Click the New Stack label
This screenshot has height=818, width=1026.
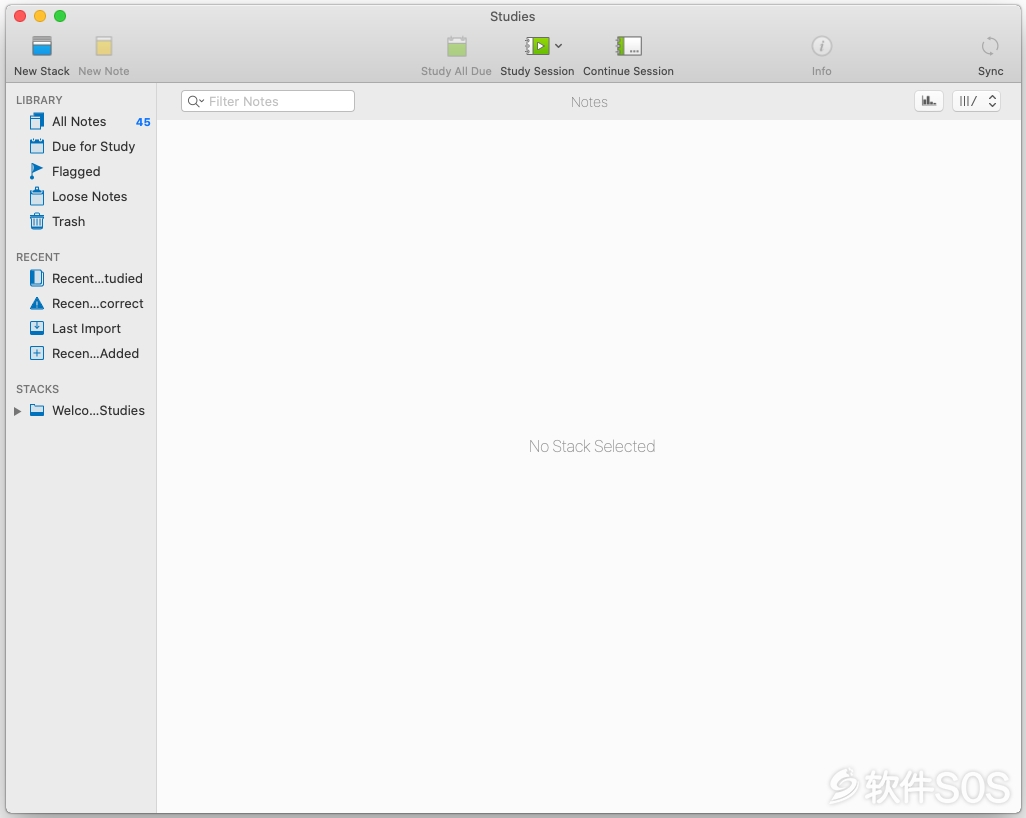click(42, 71)
